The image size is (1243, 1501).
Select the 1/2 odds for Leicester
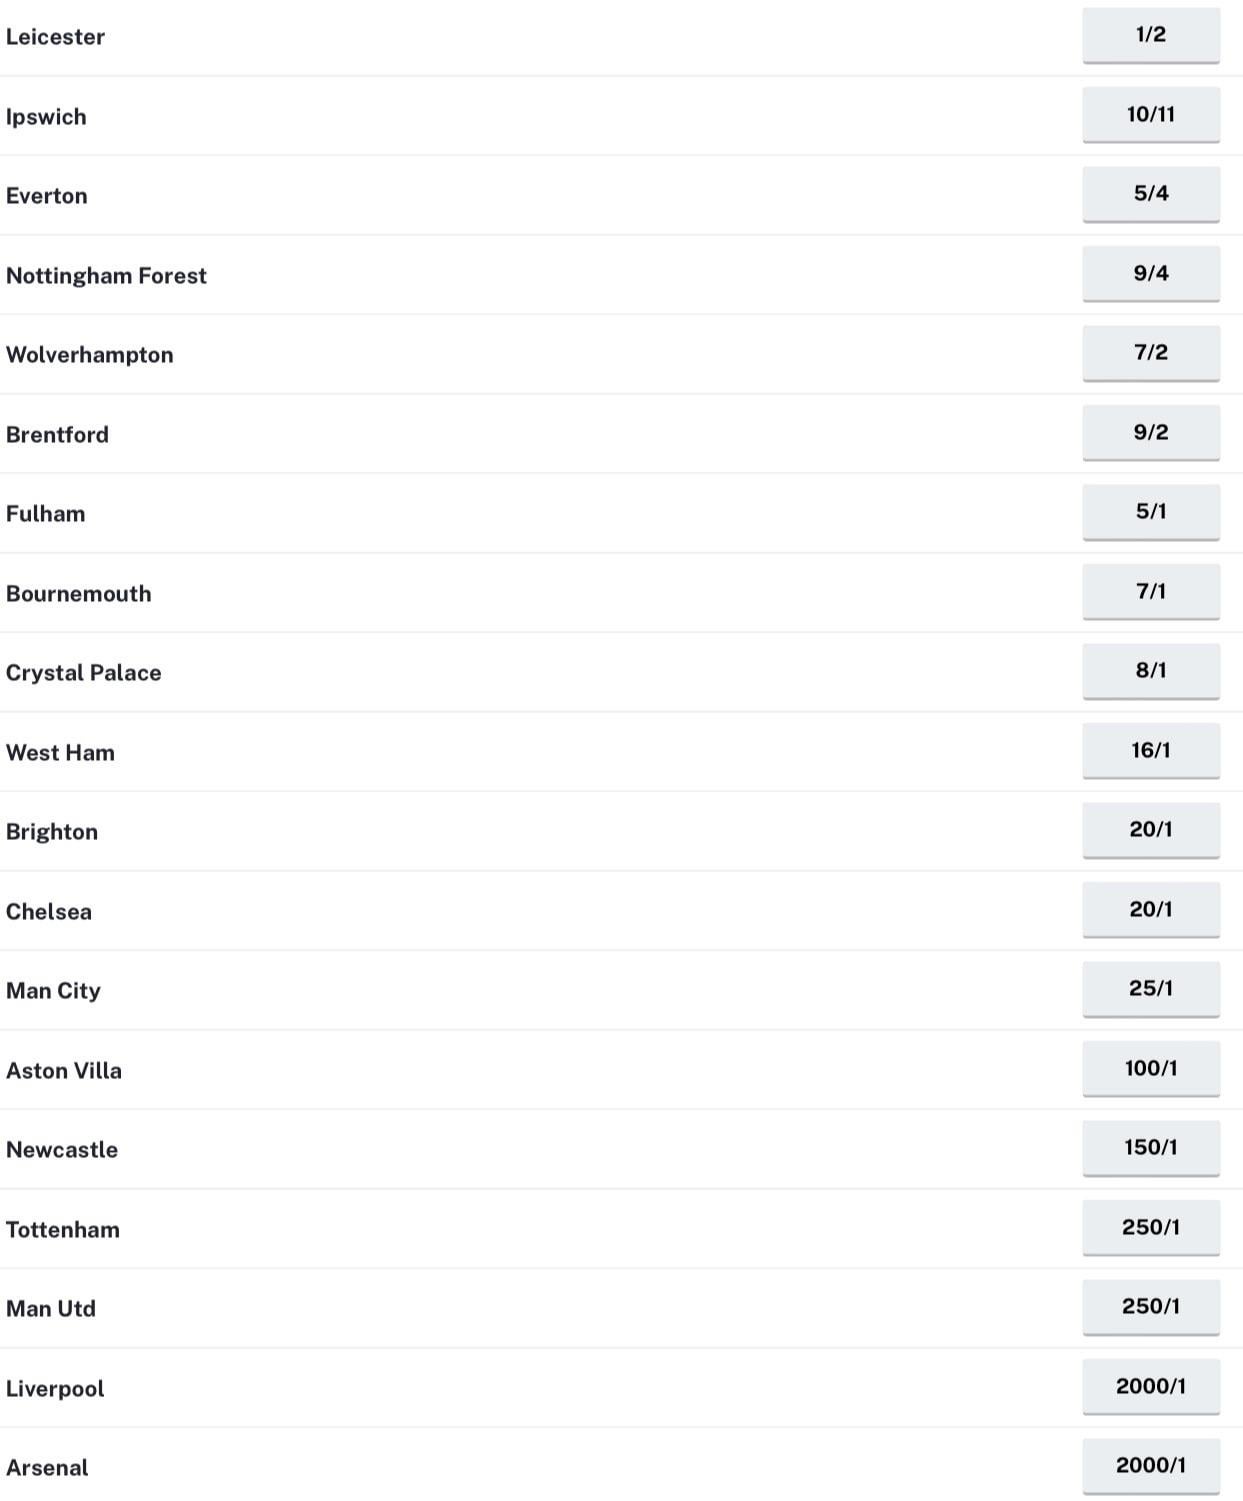click(x=1151, y=32)
